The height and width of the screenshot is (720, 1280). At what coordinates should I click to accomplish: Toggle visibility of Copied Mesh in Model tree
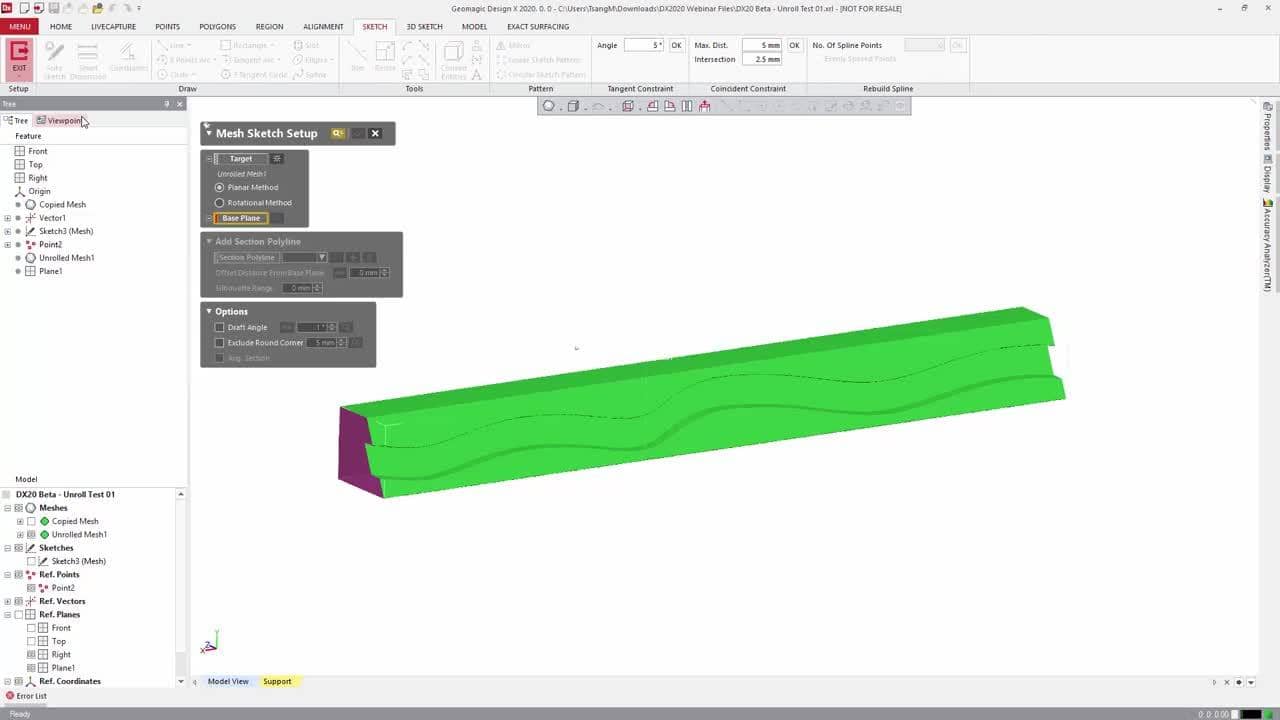pyautogui.click(x=31, y=522)
